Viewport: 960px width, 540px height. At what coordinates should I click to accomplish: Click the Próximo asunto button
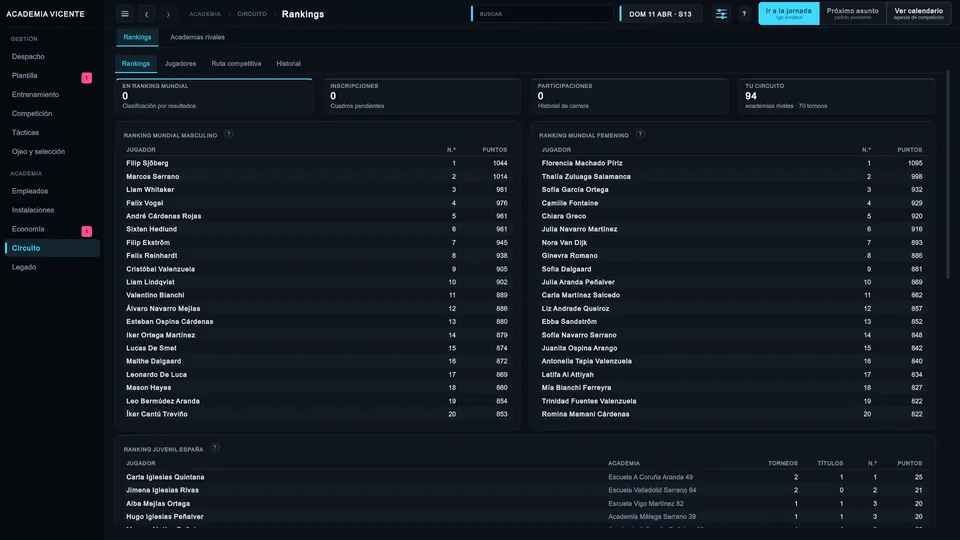tap(852, 13)
